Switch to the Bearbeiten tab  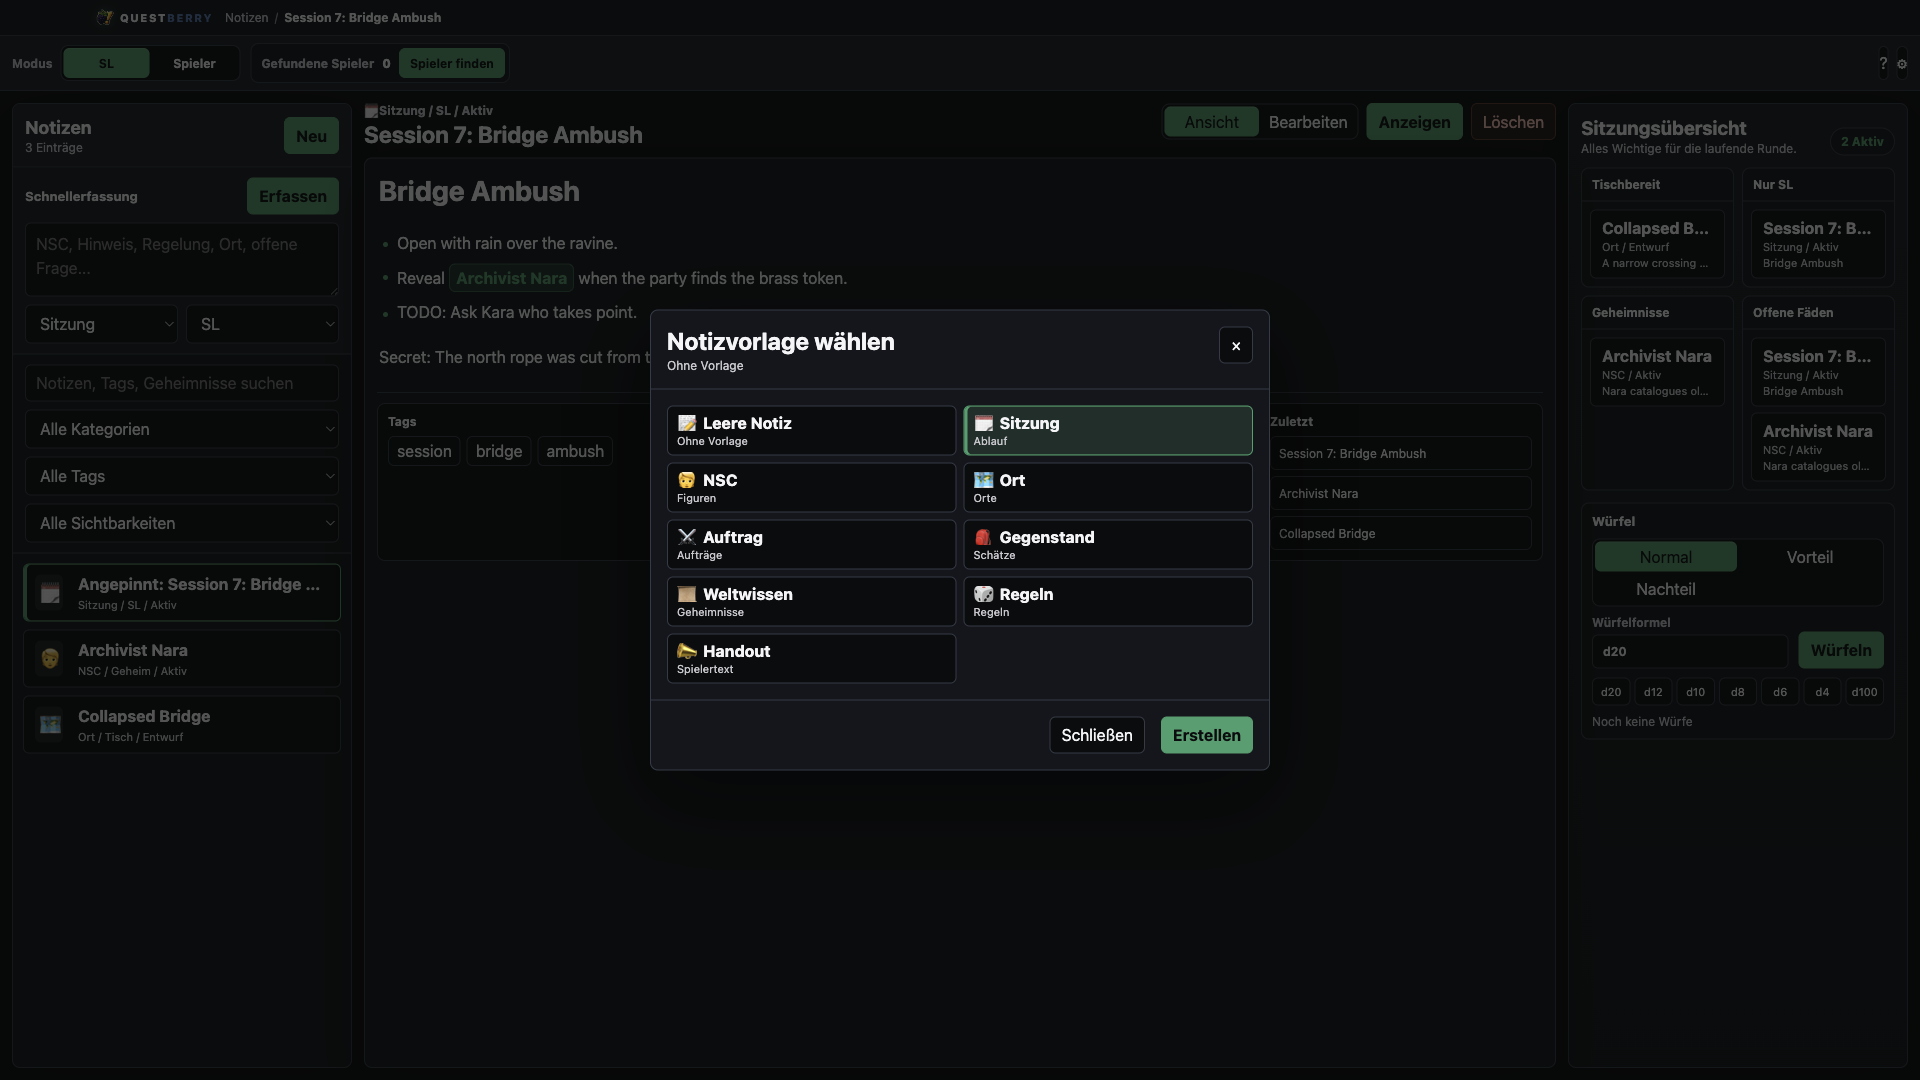[x=1307, y=122]
